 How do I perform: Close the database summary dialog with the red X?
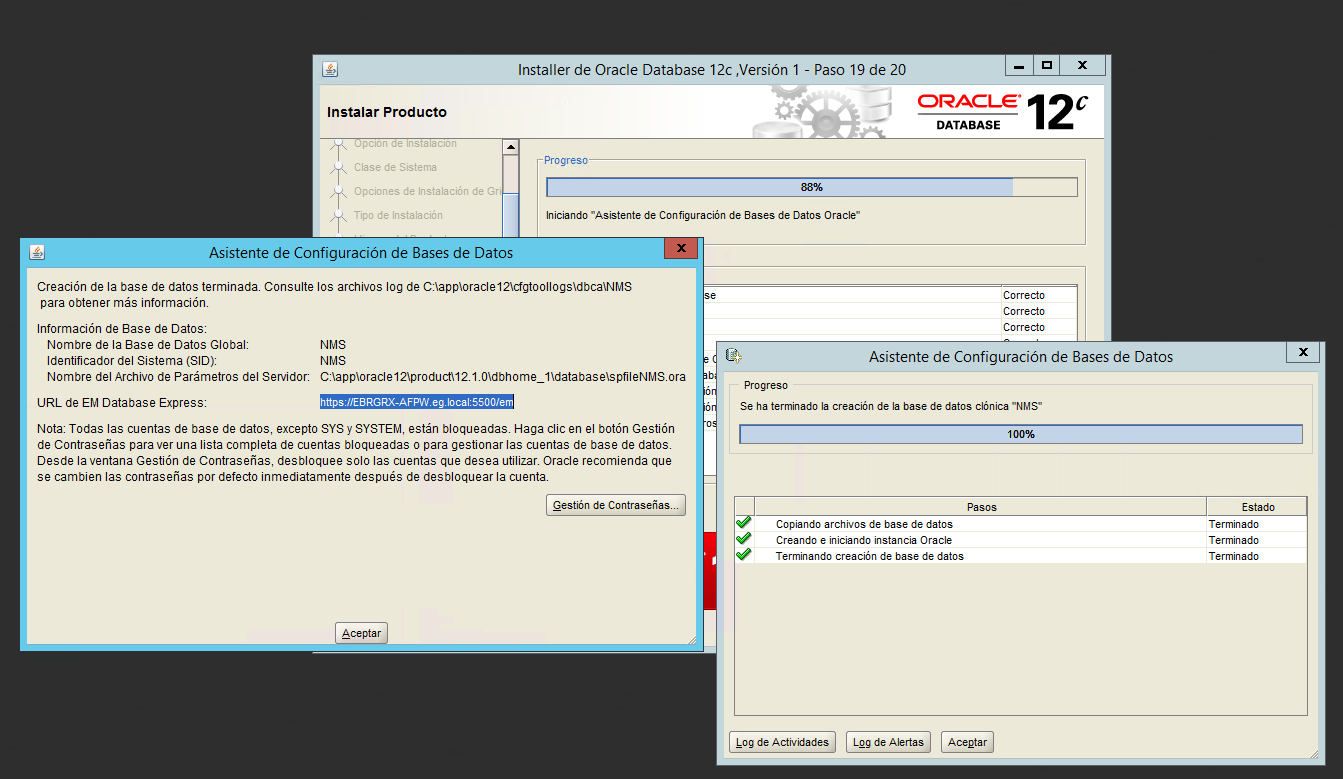681,249
